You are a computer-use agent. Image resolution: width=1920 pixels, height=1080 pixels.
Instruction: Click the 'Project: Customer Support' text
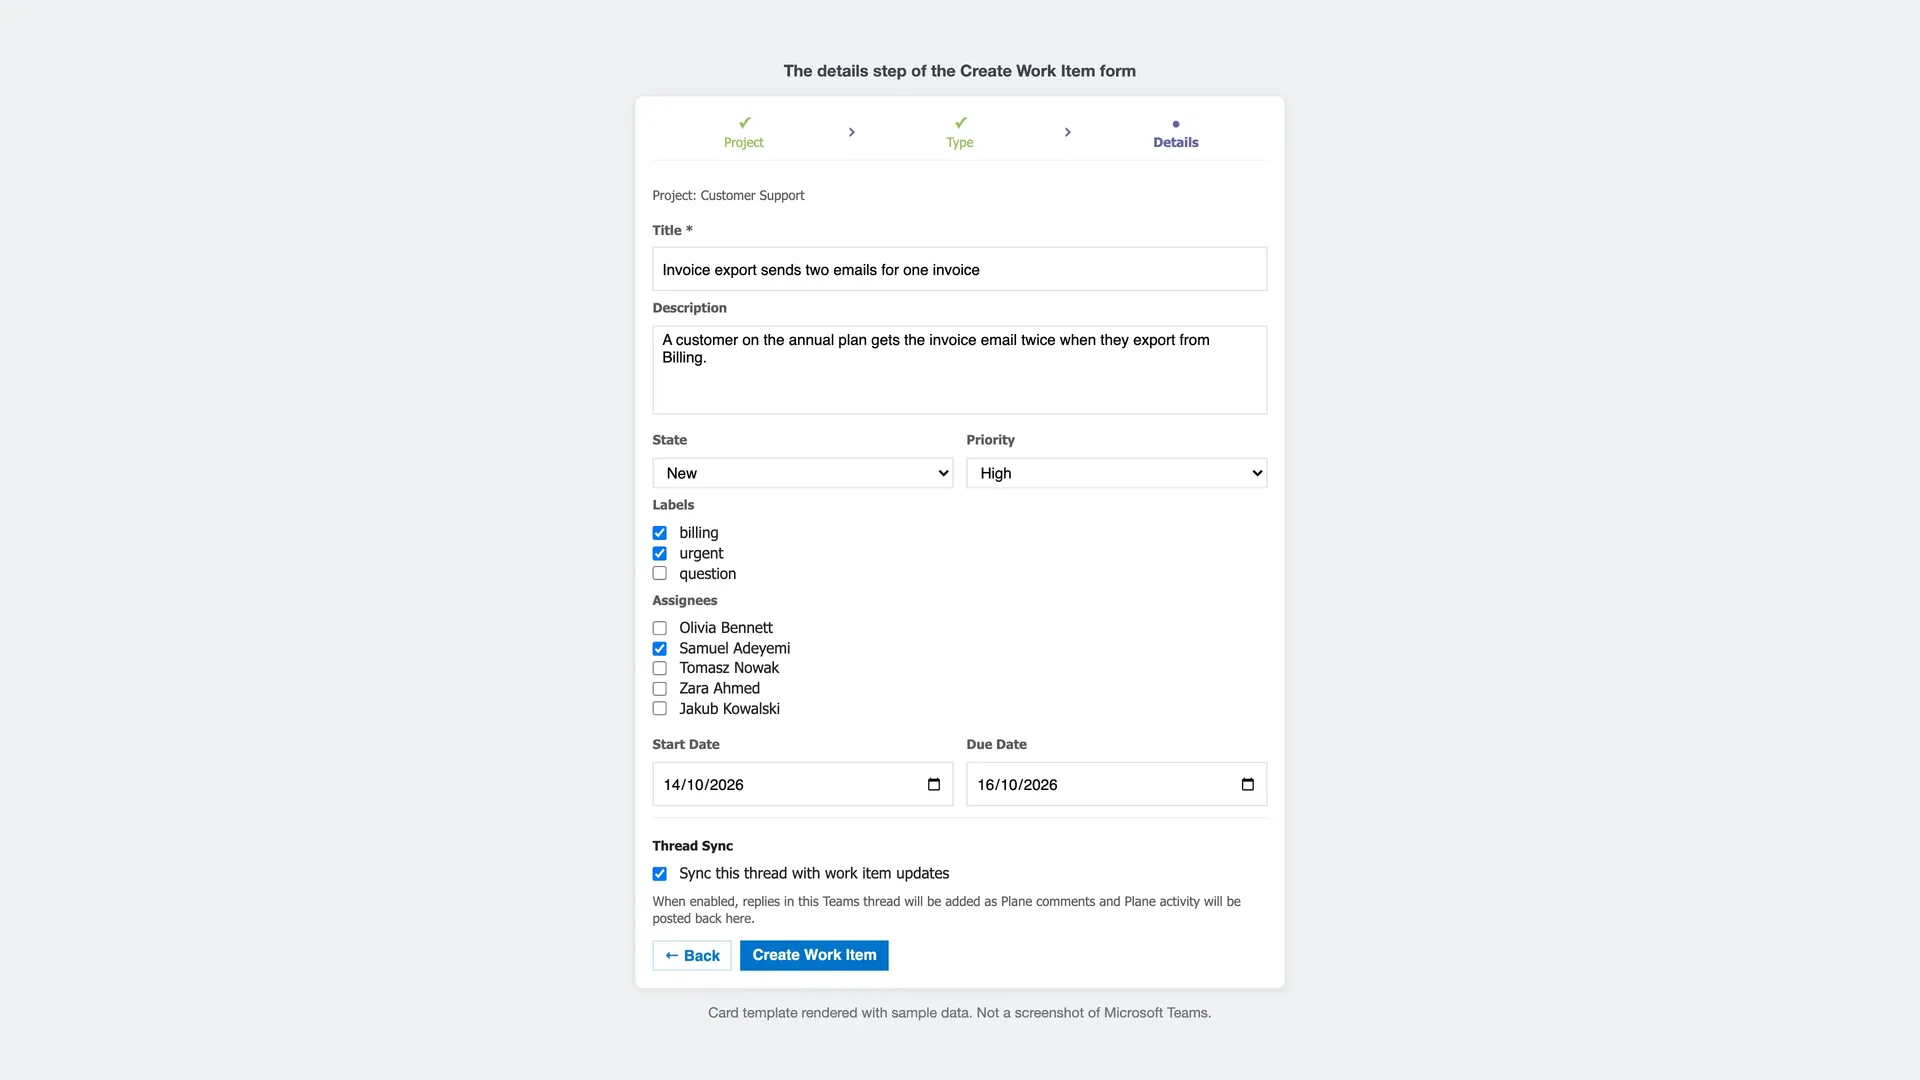[729, 195]
